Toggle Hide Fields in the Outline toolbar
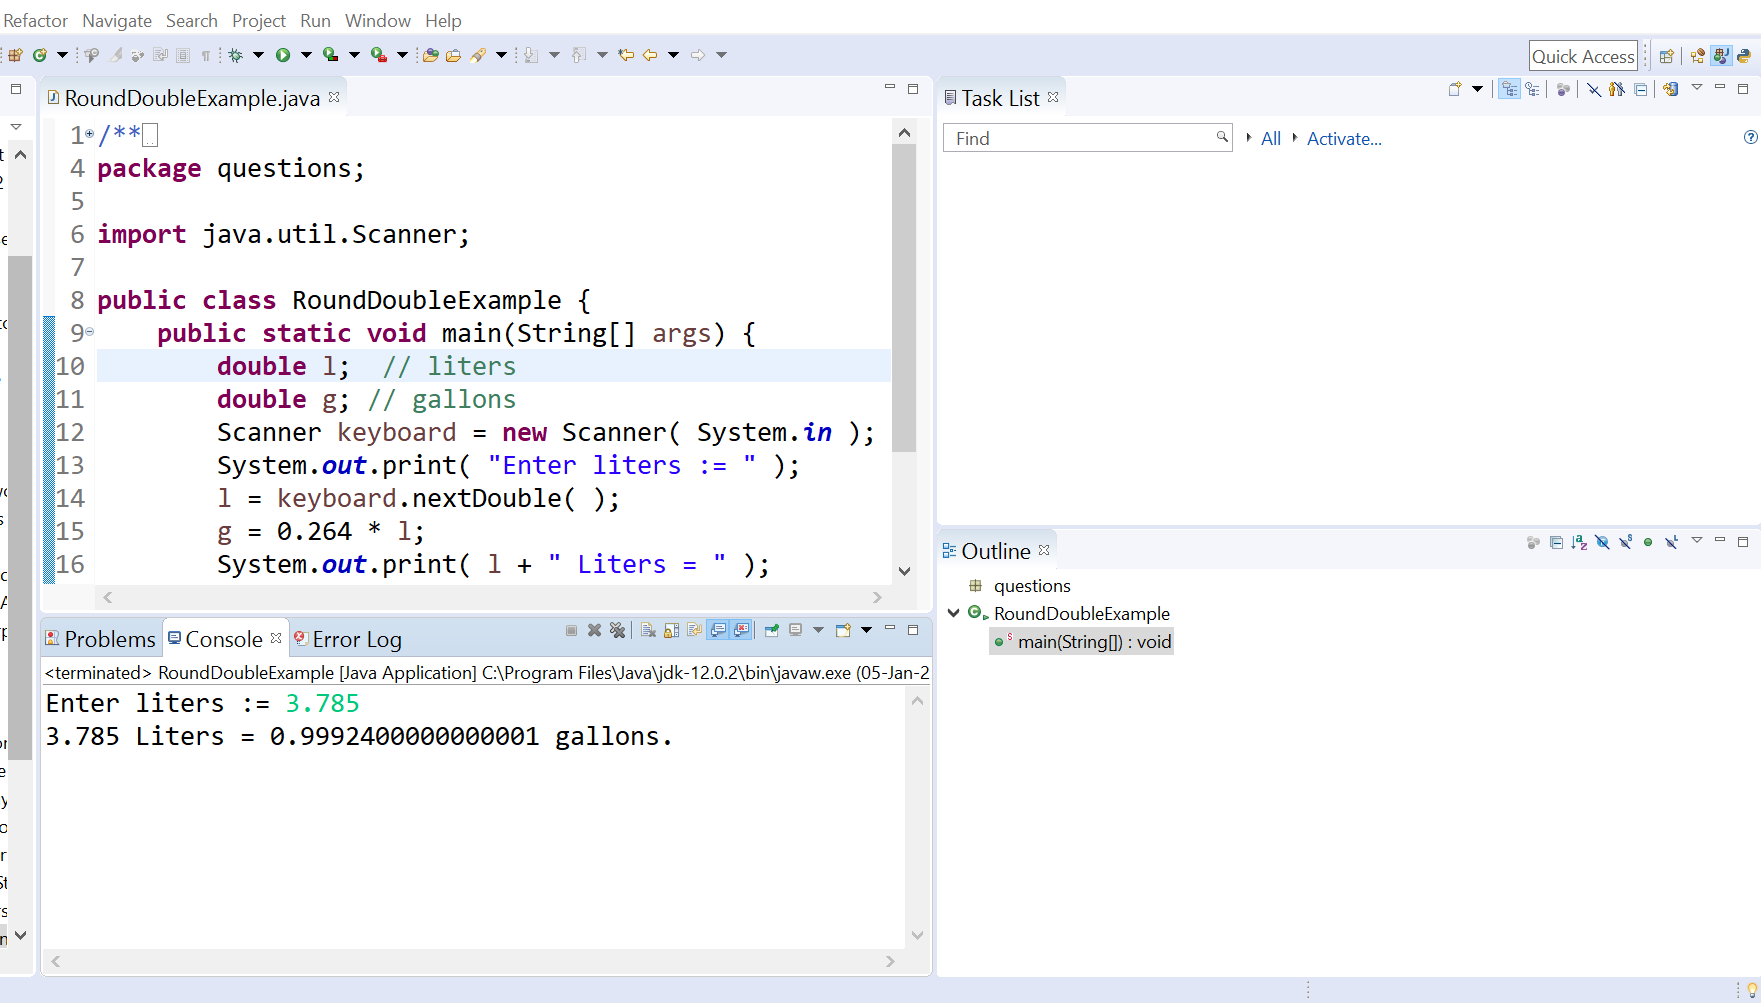This screenshot has height=1003, width=1761. pyautogui.click(x=1603, y=542)
